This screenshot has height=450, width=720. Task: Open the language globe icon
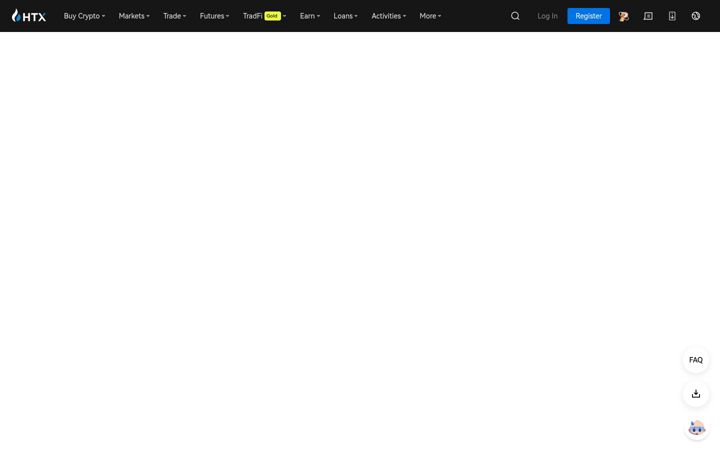(x=696, y=16)
